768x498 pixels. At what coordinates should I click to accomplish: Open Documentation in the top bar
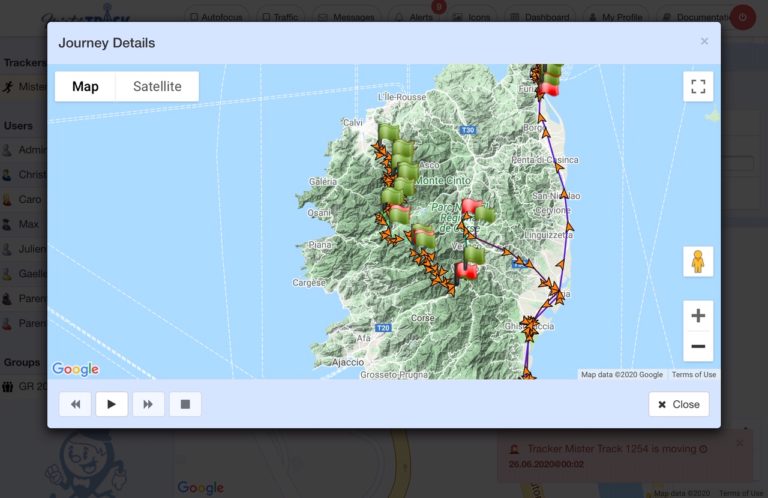coord(696,17)
